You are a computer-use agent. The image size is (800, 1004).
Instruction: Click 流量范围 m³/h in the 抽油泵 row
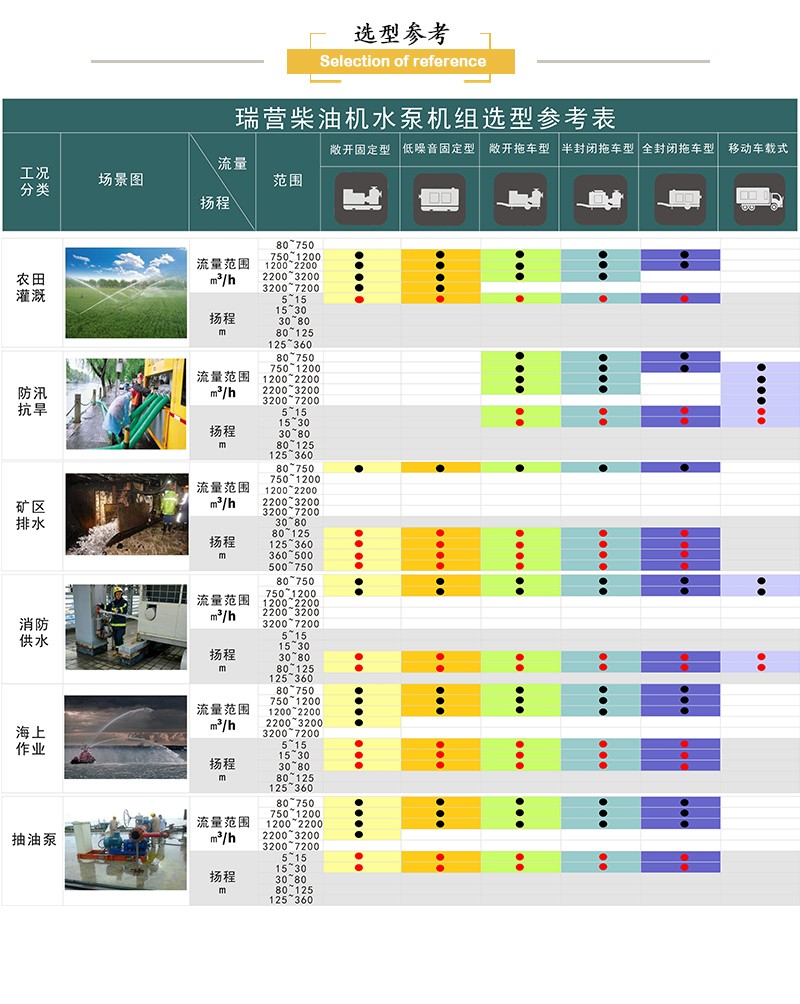(x=223, y=829)
